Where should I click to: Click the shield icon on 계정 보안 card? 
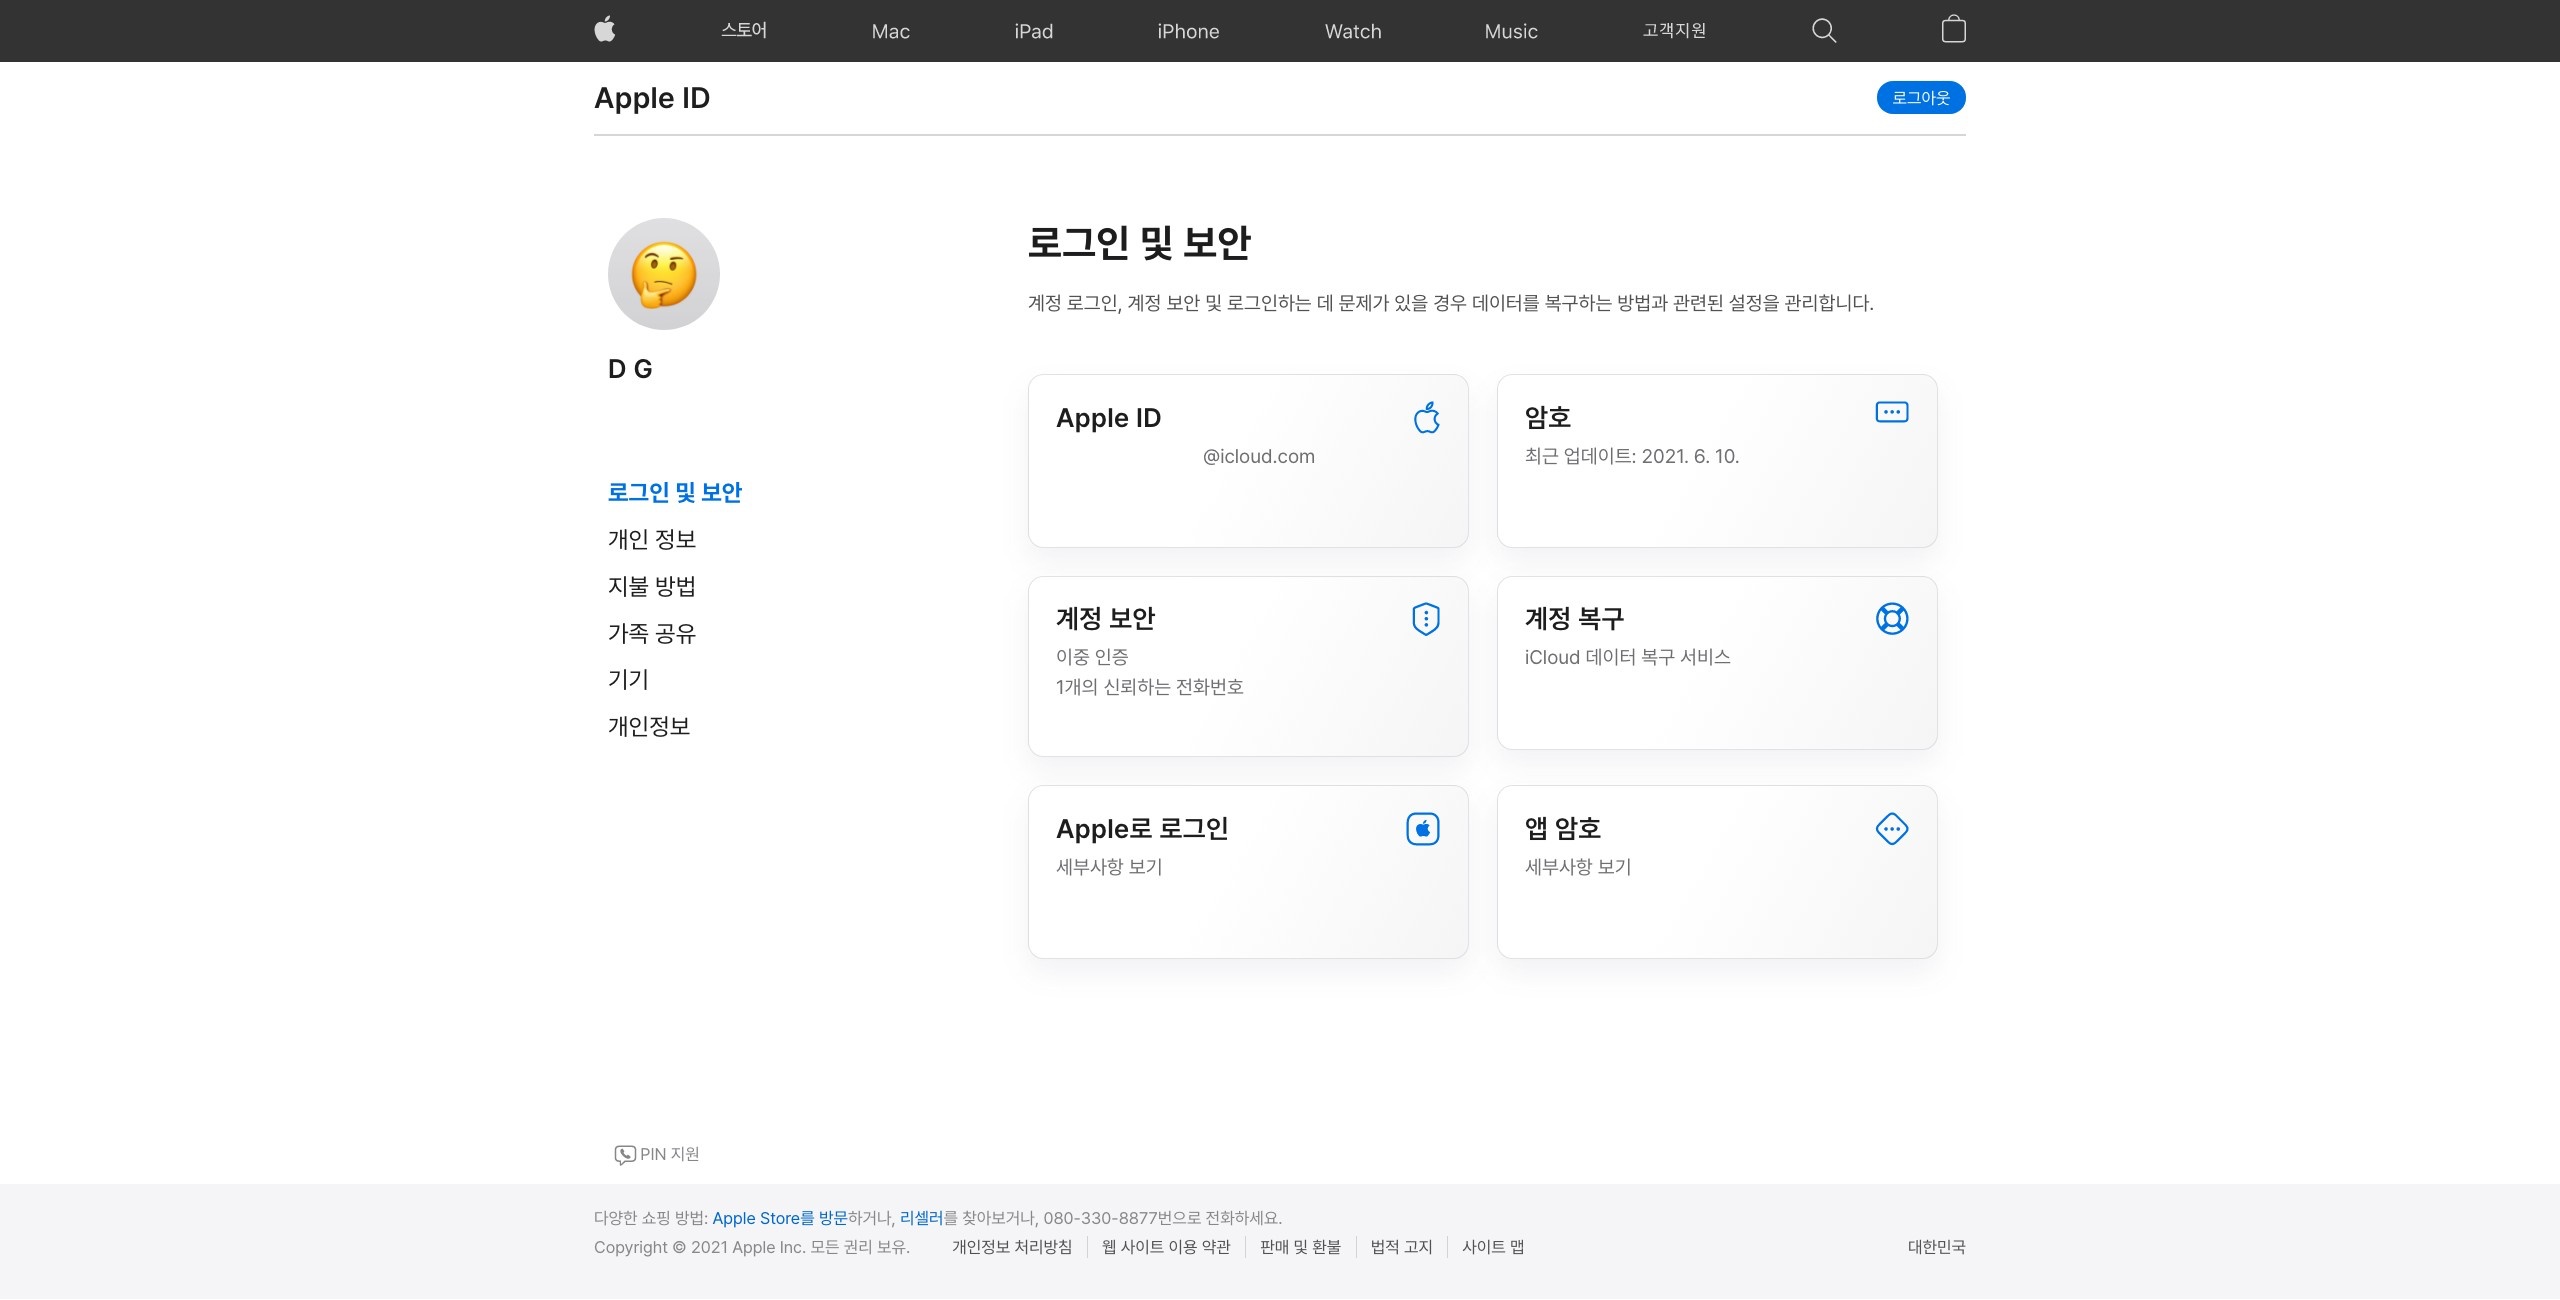pos(1425,619)
